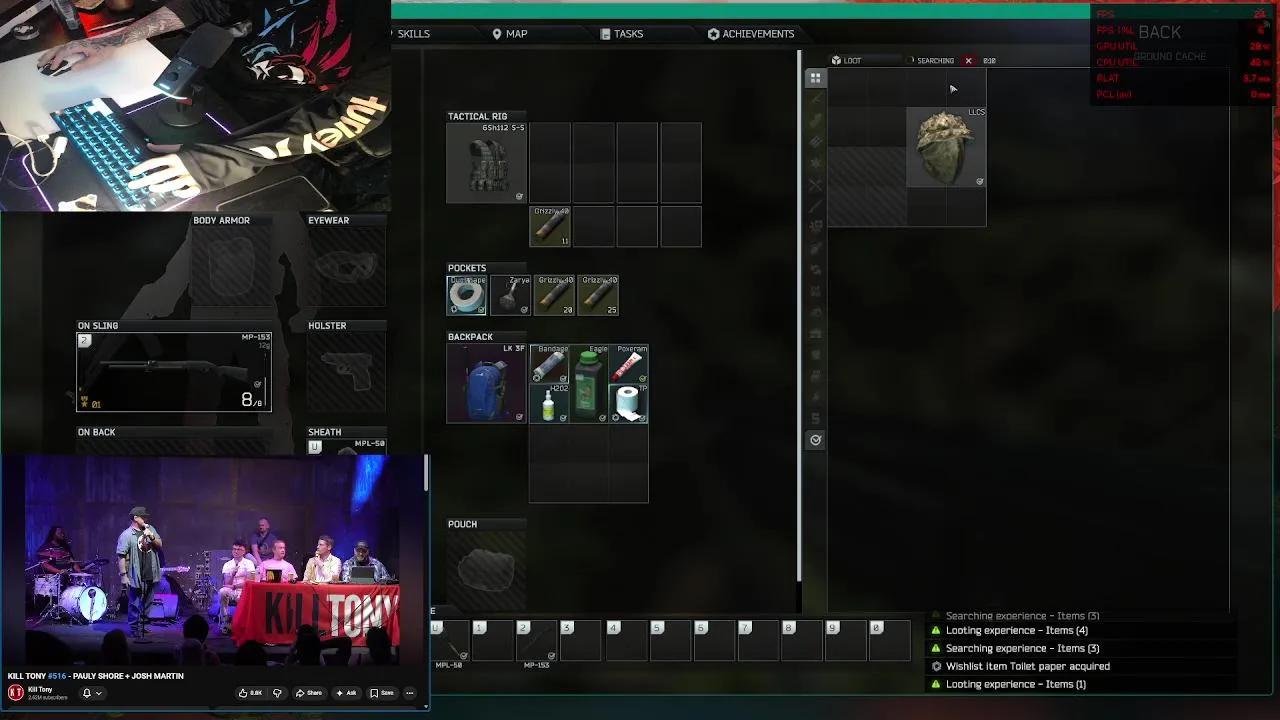
Task: Click 'Looting experience - Items (4)' notification
Action: click(1016, 631)
